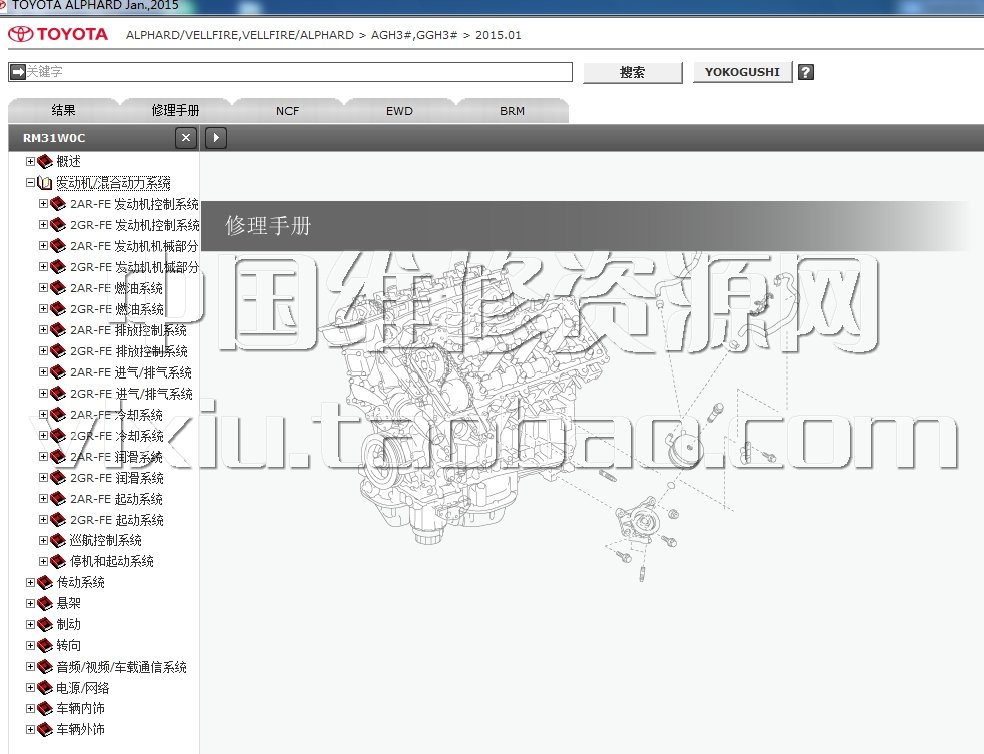Image resolution: width=984 pixels, height=754 pixels.
Task: Switch to the 修理手册 tab
Action: (175, 110)
